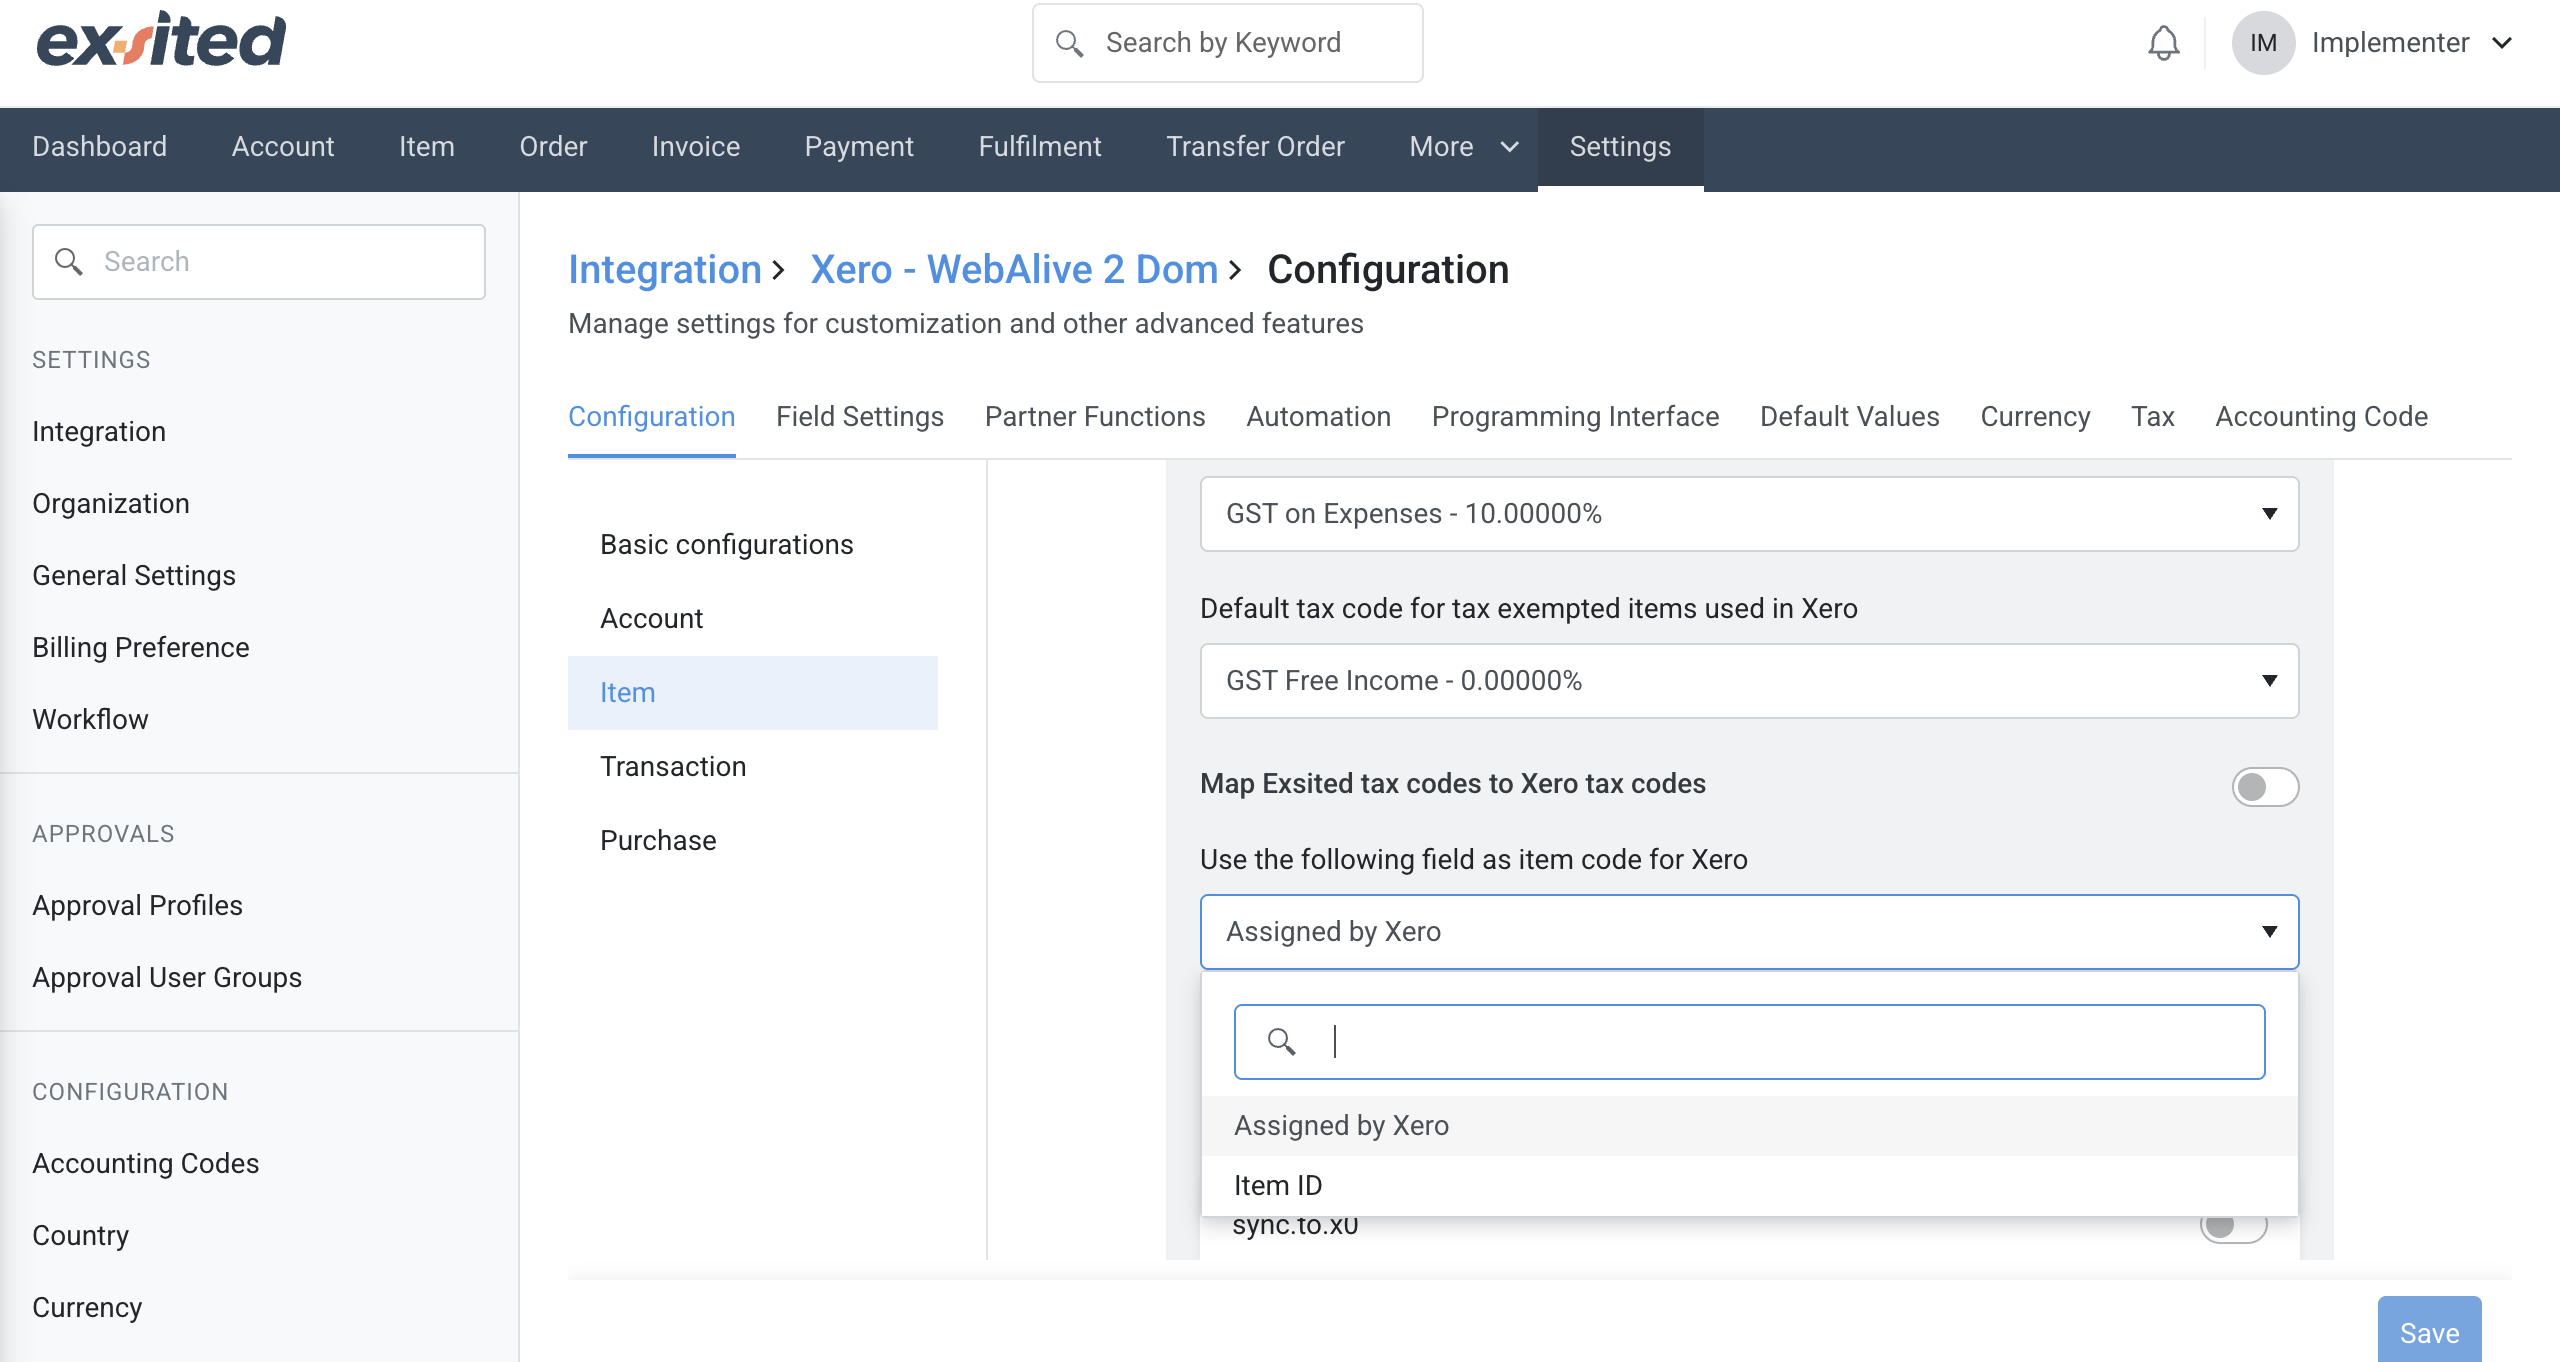This screenshot has height=1362, width=2560.
Task: Open the More navigation dropdown
Action: 1464,147
